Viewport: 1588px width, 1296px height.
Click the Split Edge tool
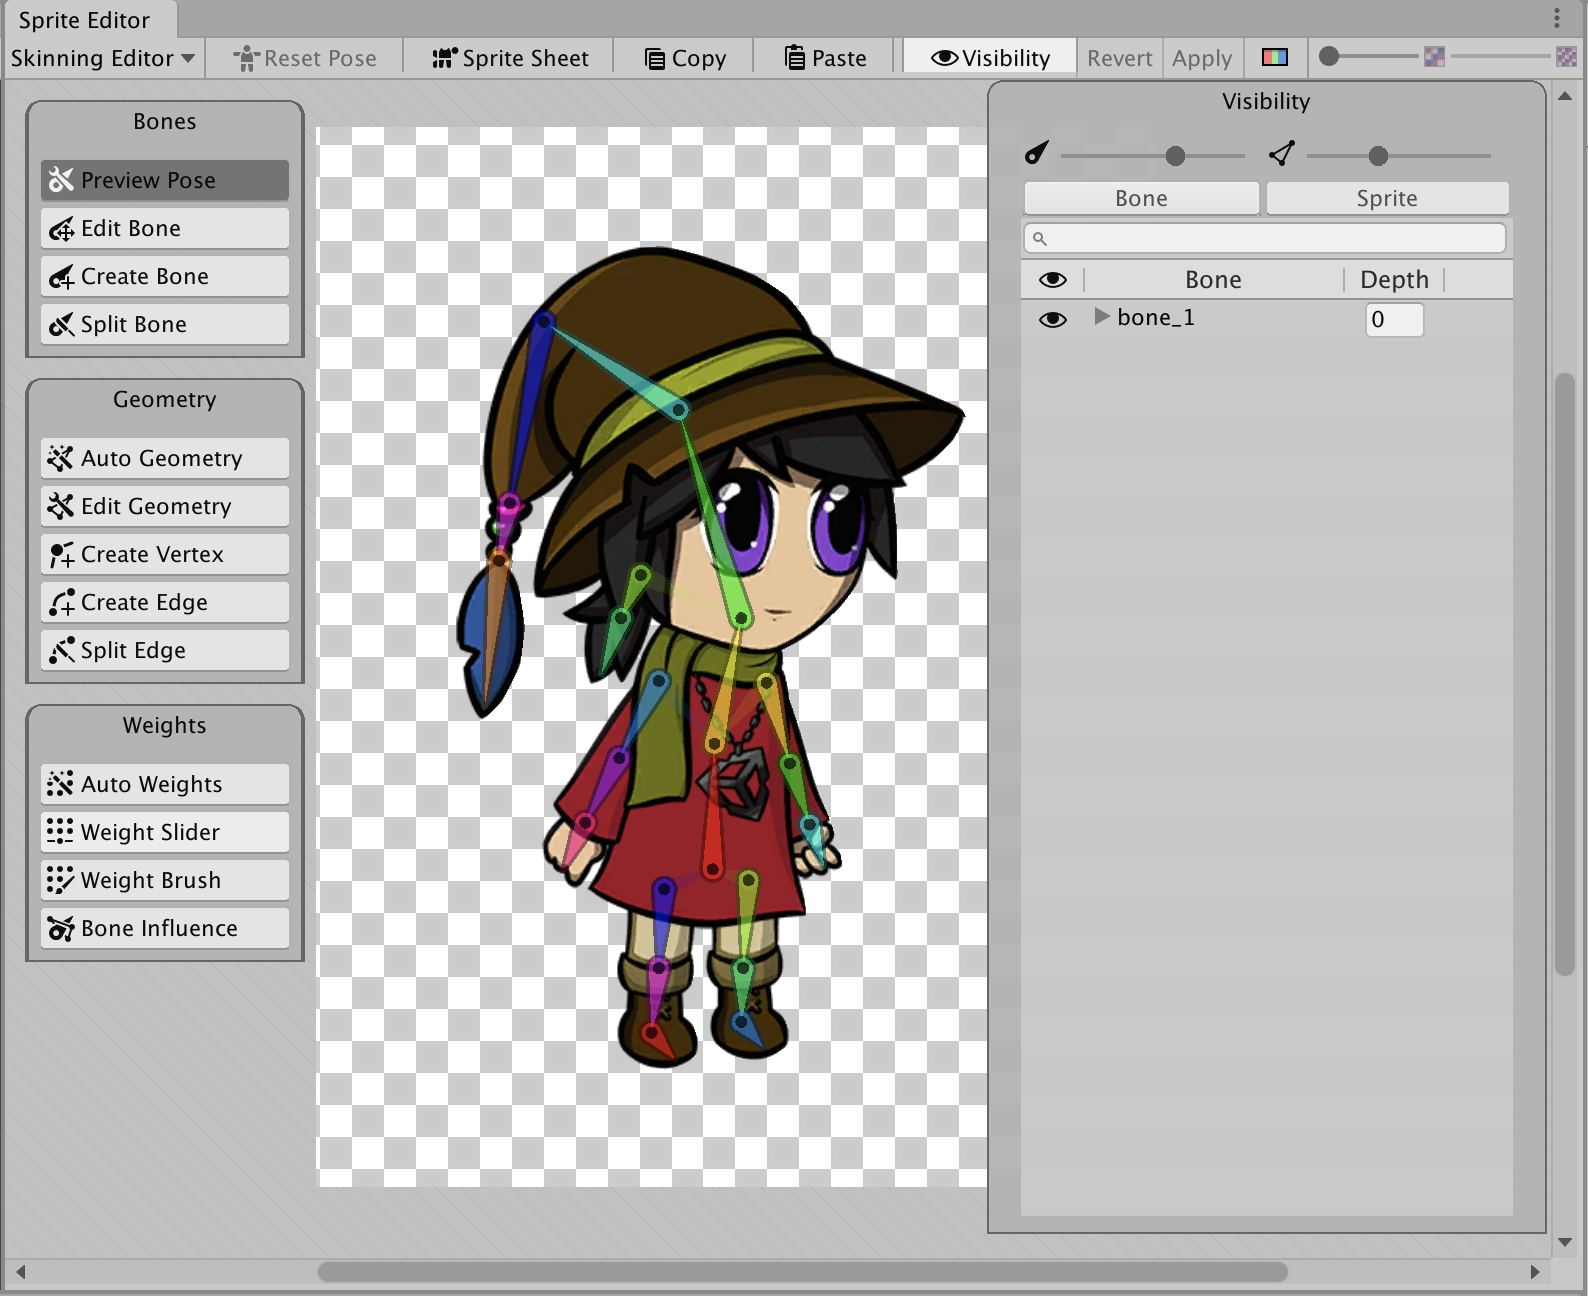165,651
